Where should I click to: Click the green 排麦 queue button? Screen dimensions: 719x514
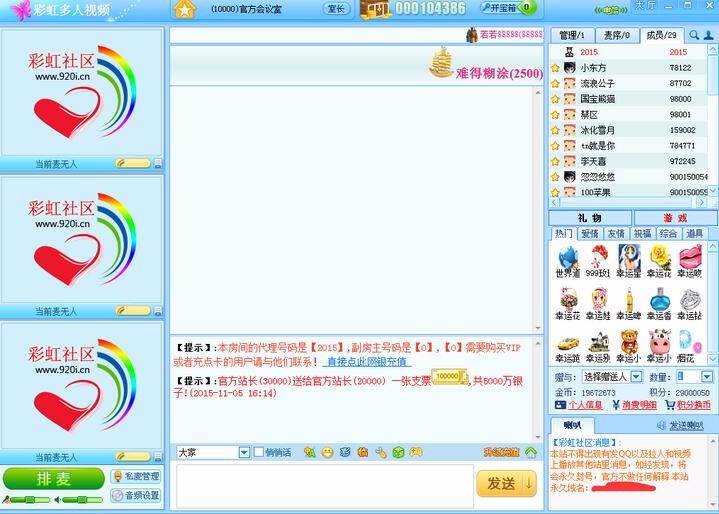[x=54, y=479]
